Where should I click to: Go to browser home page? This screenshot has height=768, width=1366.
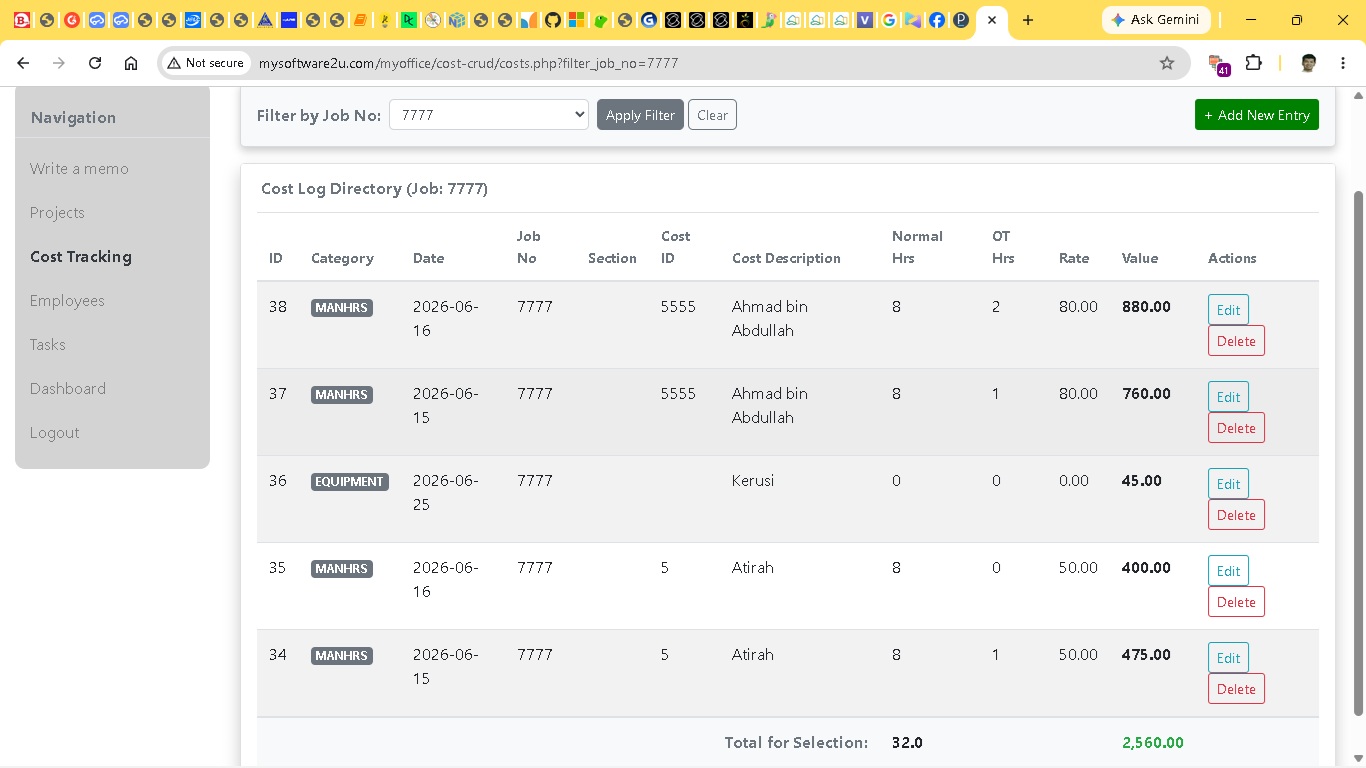(x=131, y=63)
